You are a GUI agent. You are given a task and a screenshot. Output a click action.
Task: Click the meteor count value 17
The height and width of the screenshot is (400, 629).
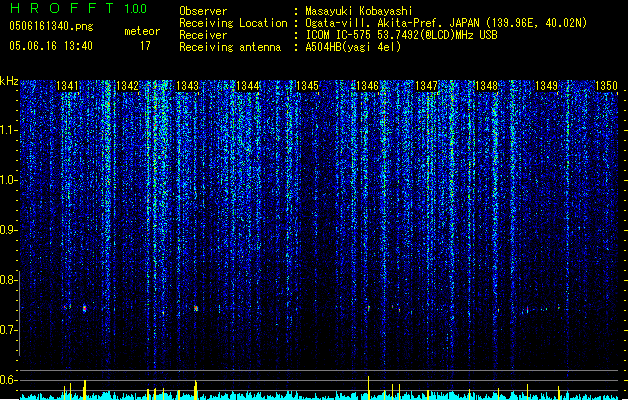145,46
